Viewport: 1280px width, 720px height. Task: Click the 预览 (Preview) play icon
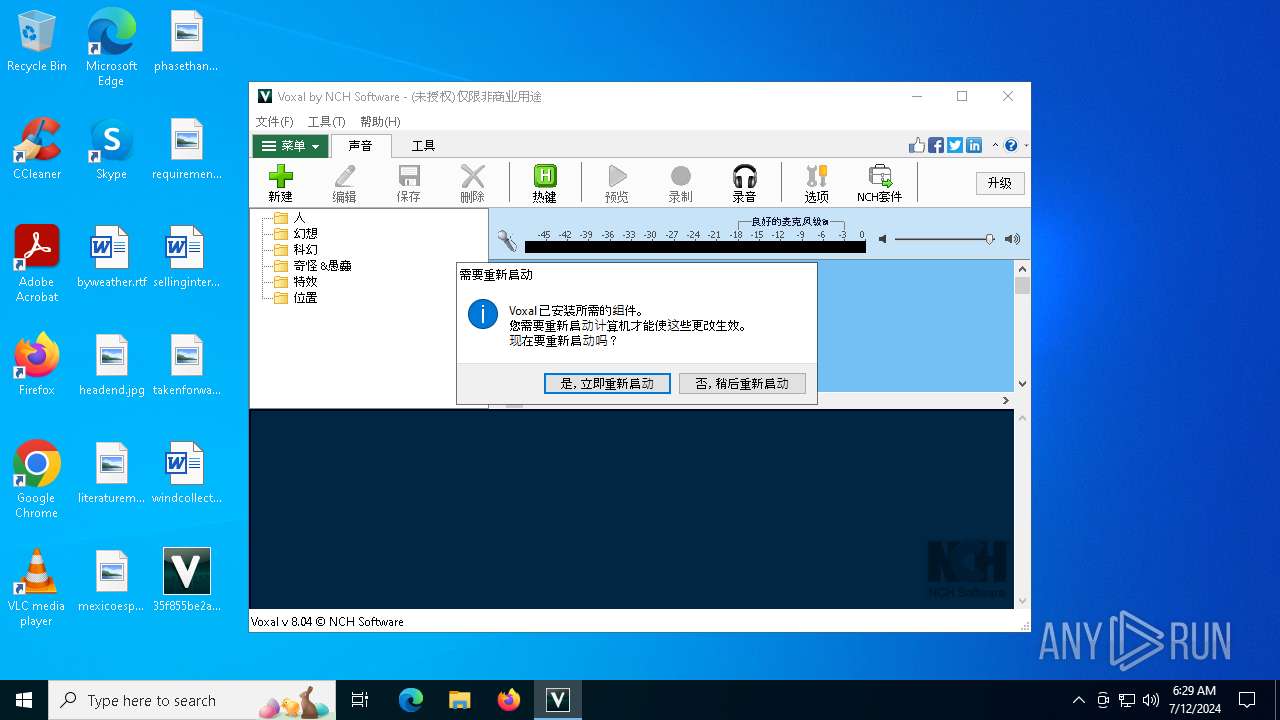(617, 177)
